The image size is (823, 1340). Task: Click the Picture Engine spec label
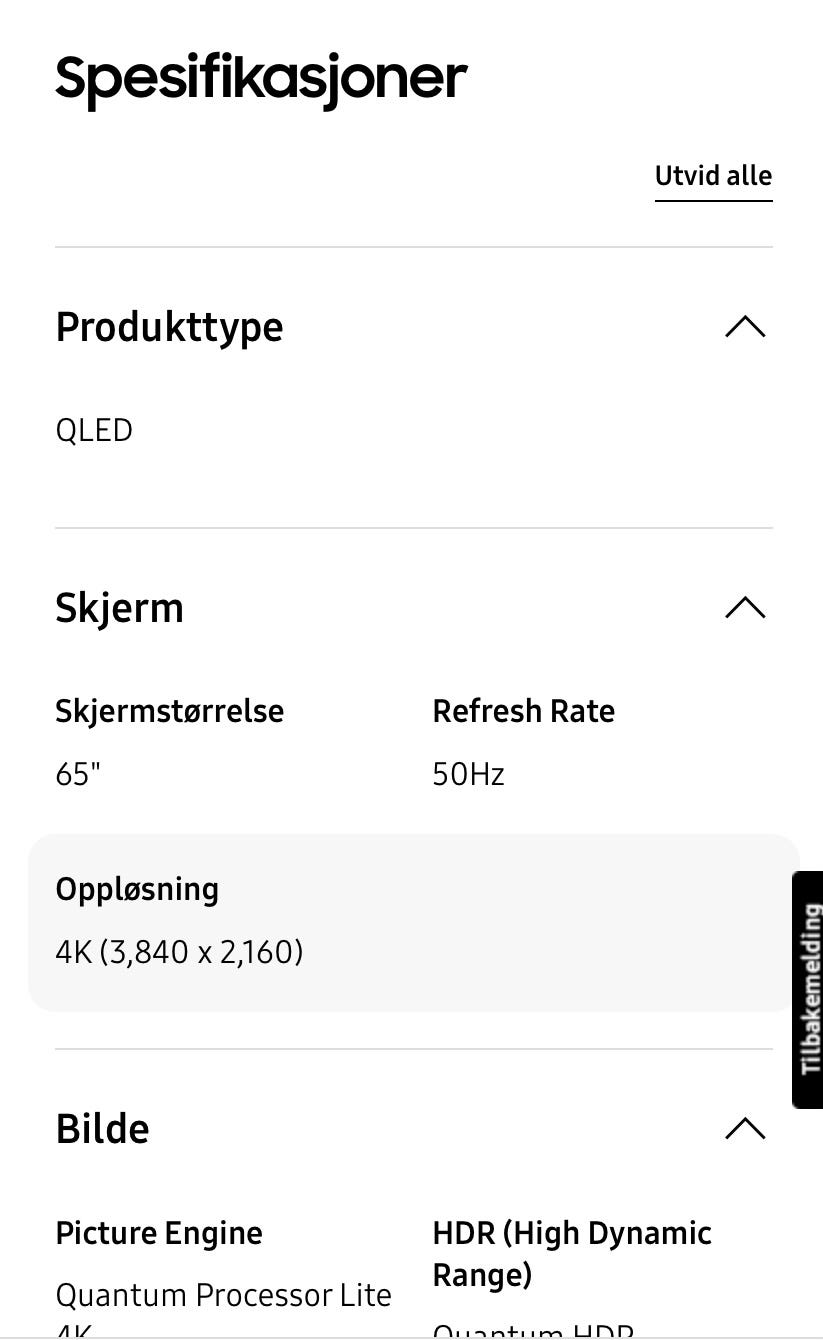click(159, 1233)
